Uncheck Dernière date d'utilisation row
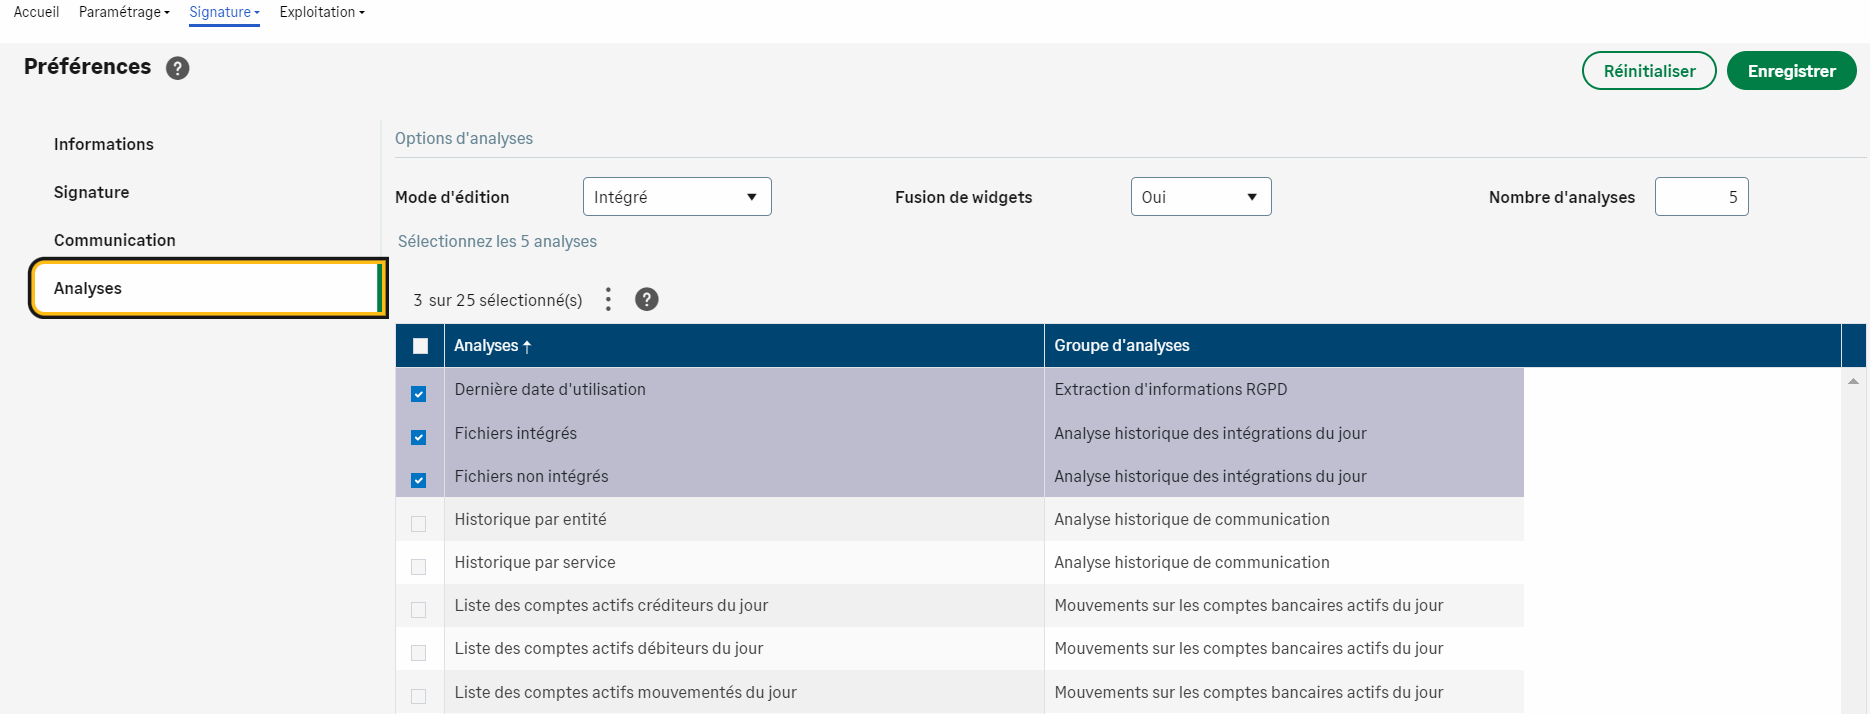Image resolution: width=1870 pixels, height=714 pixels. 419,394
